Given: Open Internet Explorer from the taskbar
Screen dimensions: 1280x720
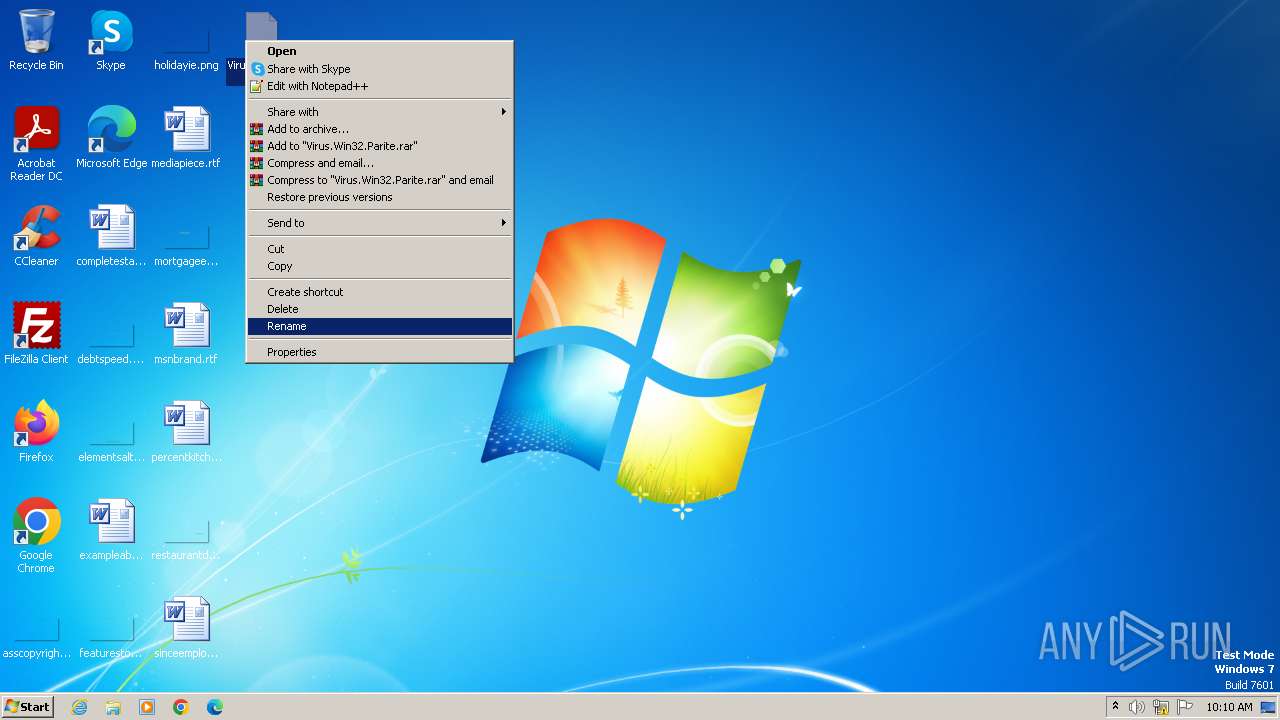Looking at the screenshot, I should pos(80,707).
